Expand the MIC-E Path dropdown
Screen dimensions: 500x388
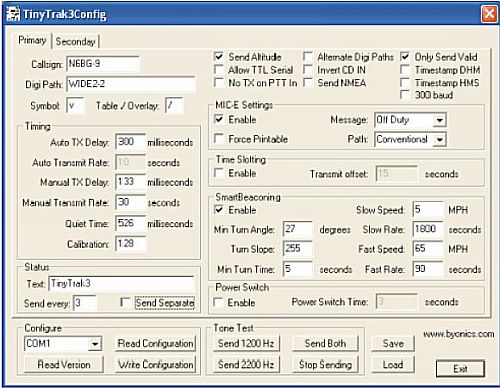[440, 139]
